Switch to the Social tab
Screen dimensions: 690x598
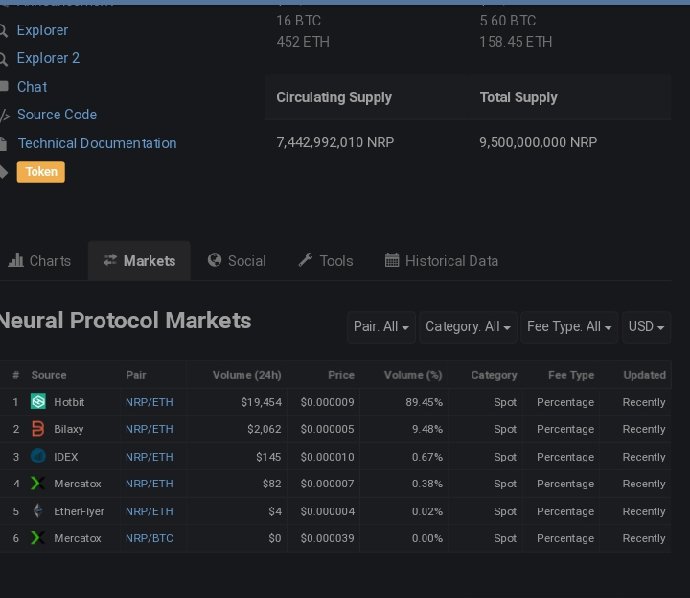click(x=237, y=261)
